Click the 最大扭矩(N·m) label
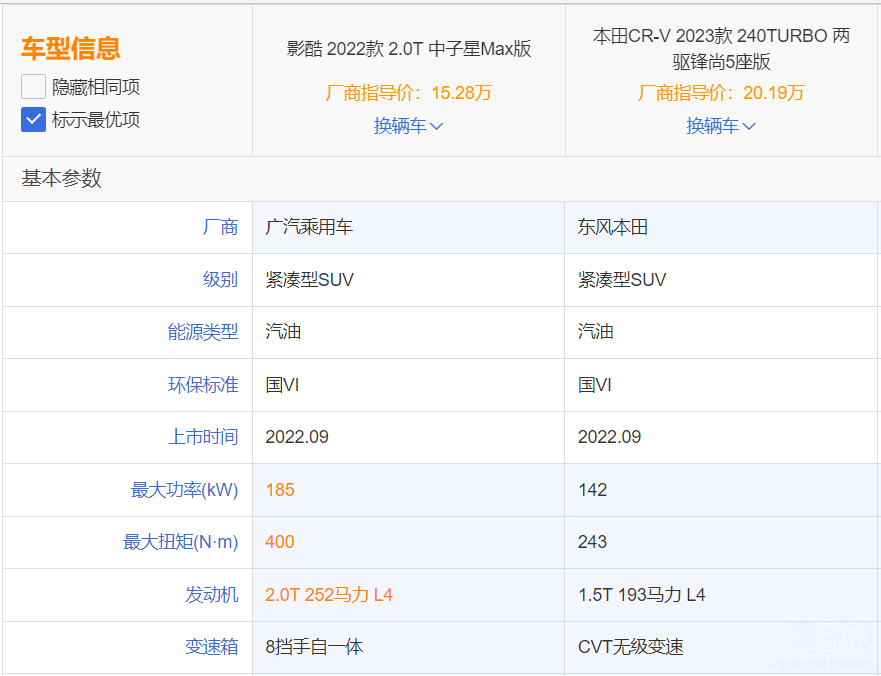 click(181, 542)
